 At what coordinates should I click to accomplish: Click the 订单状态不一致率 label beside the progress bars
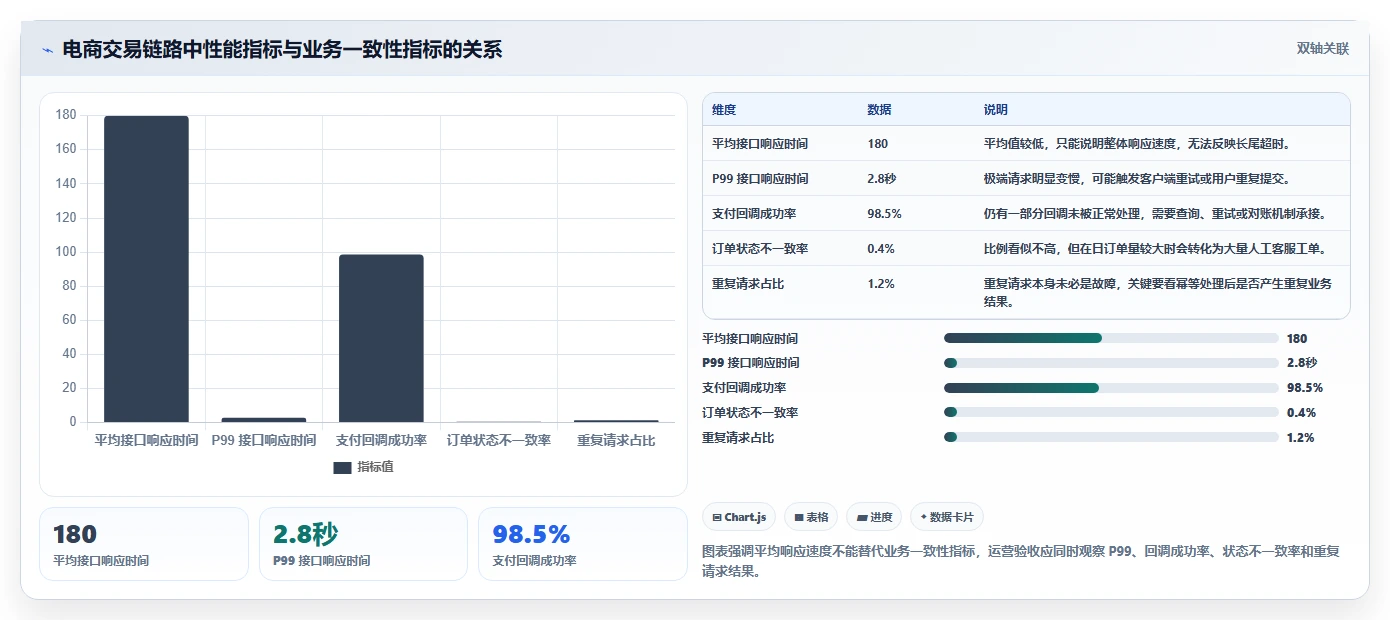coord(751,413)
